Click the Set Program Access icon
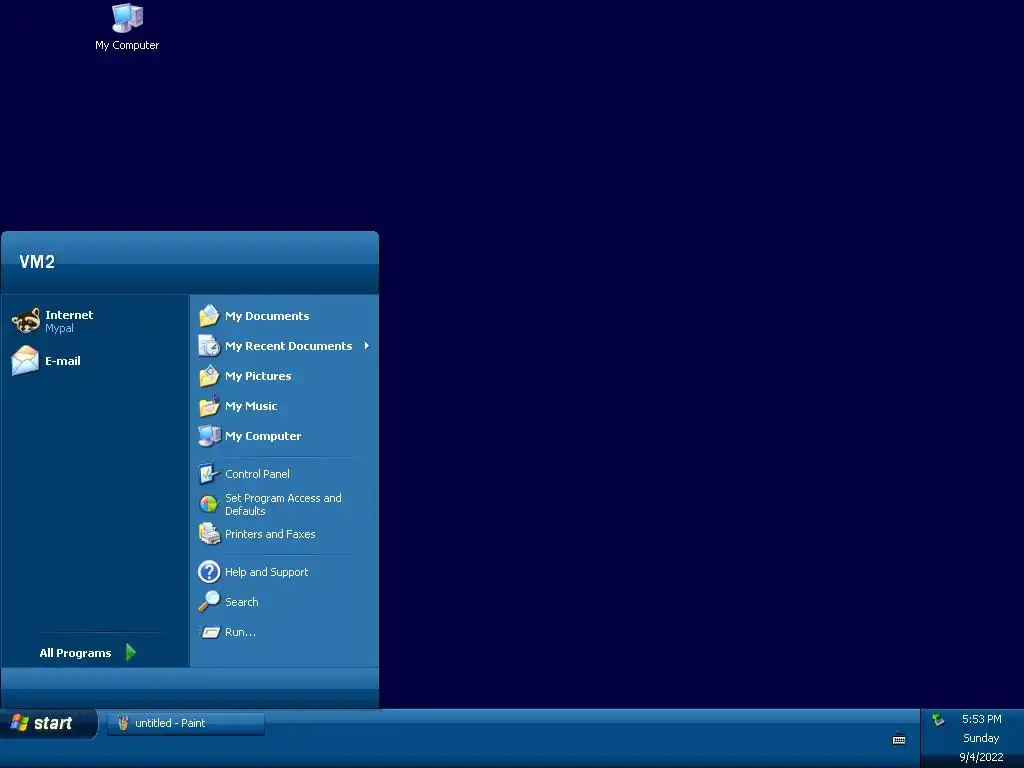The width and height of the screenshot is (1024, 768). [x=209, y=504]
